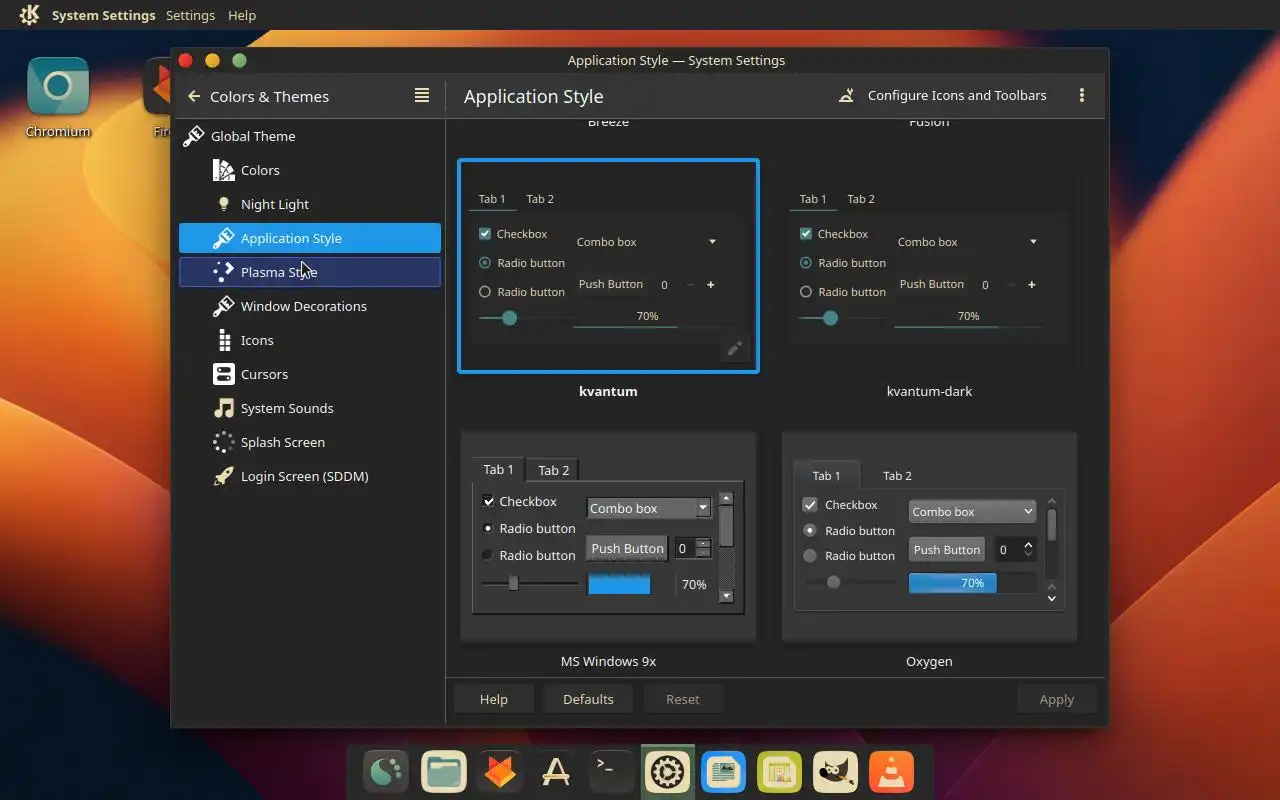The height and width of the screenshot is (800, 1280).
Task: Click spin box arrows in Oxygen preview
Action: pos(1028,549)
